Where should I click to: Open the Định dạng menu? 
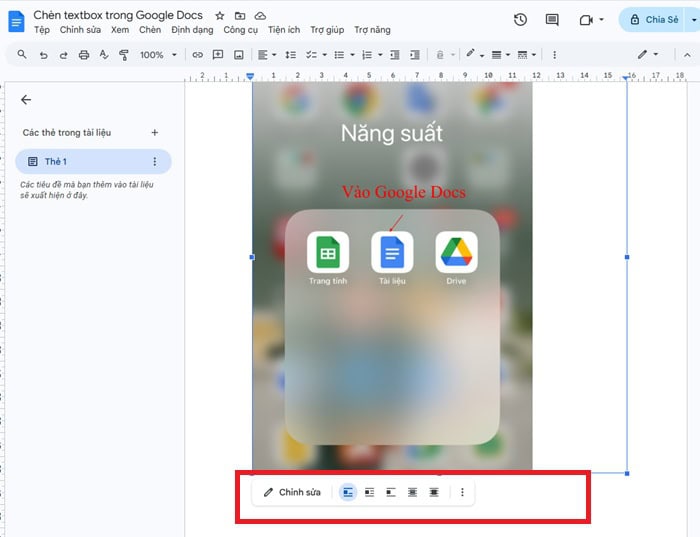[192, 30]
